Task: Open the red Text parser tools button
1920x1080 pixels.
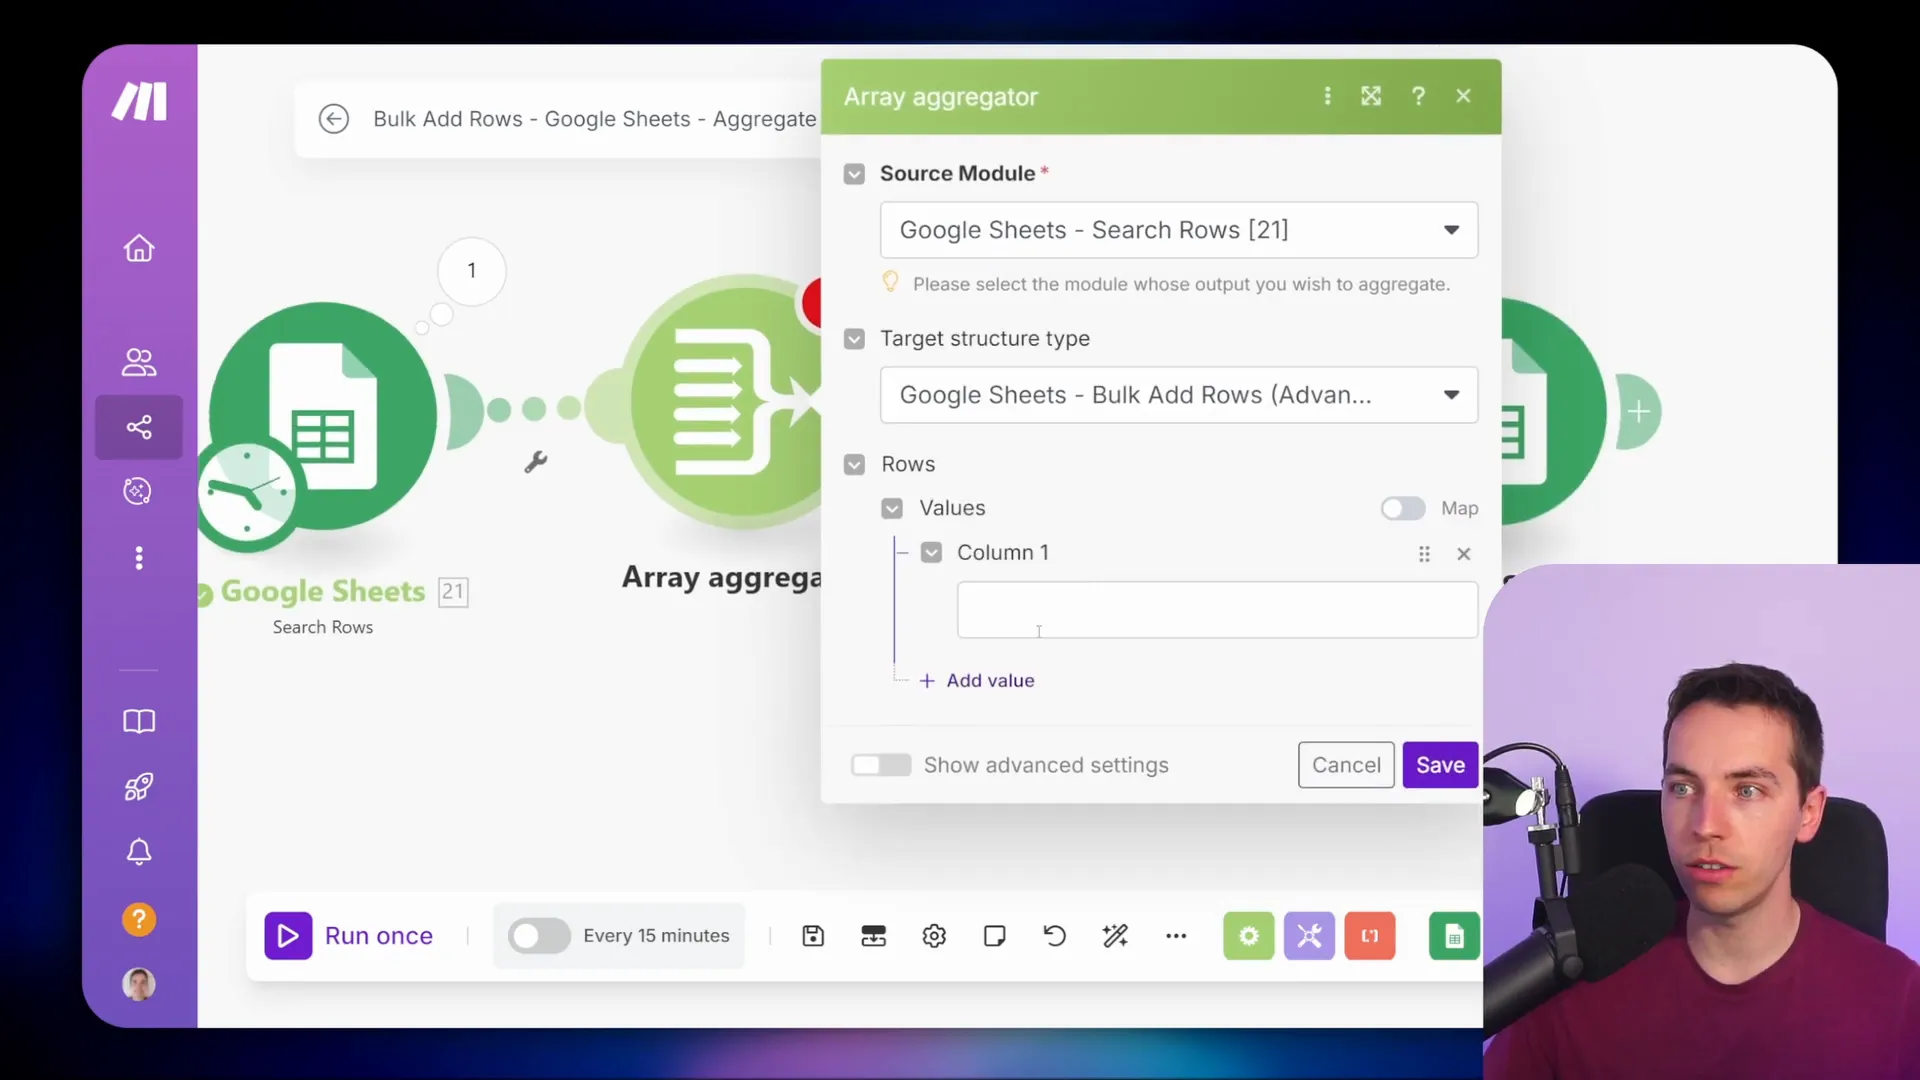Action: (1370, 936)
